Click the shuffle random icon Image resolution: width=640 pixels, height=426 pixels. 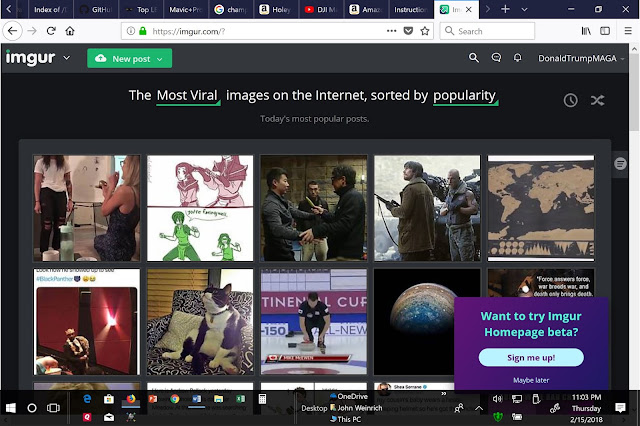tap(597, 100)
